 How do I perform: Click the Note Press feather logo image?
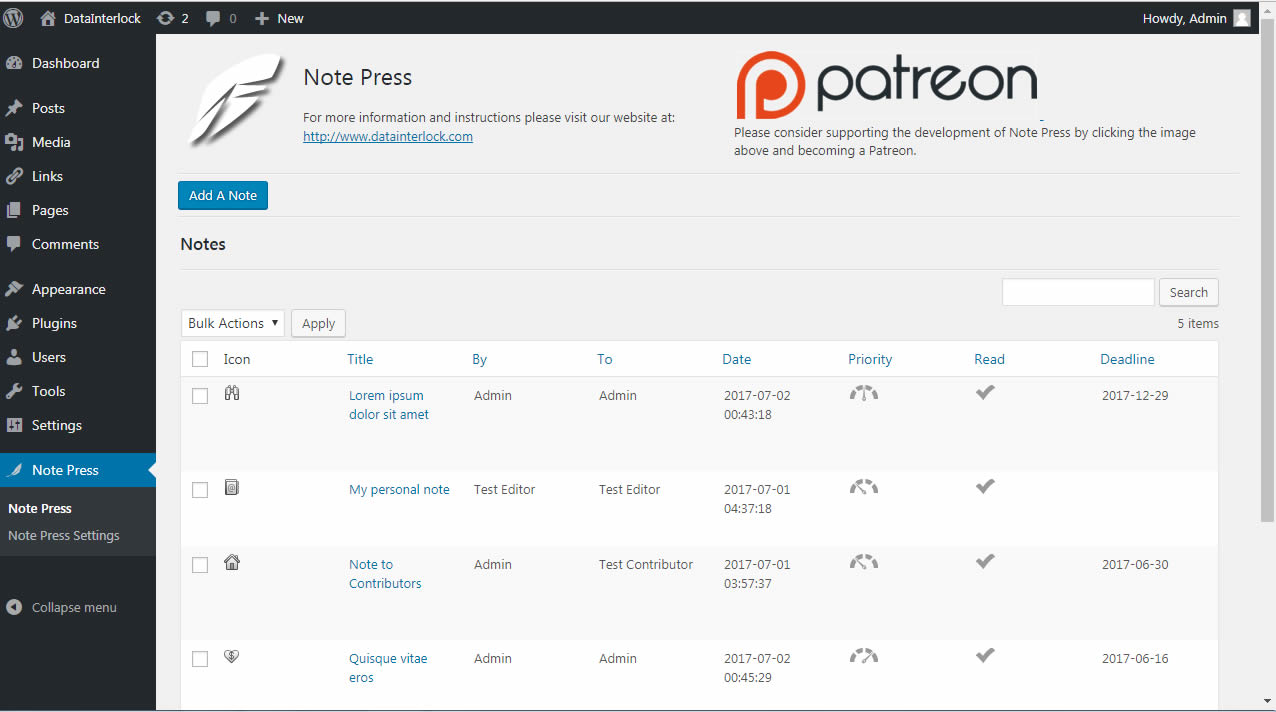point(236,100)
